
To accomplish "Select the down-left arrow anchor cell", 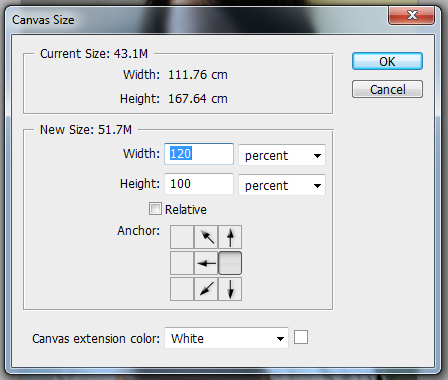I will click(206, 289).
